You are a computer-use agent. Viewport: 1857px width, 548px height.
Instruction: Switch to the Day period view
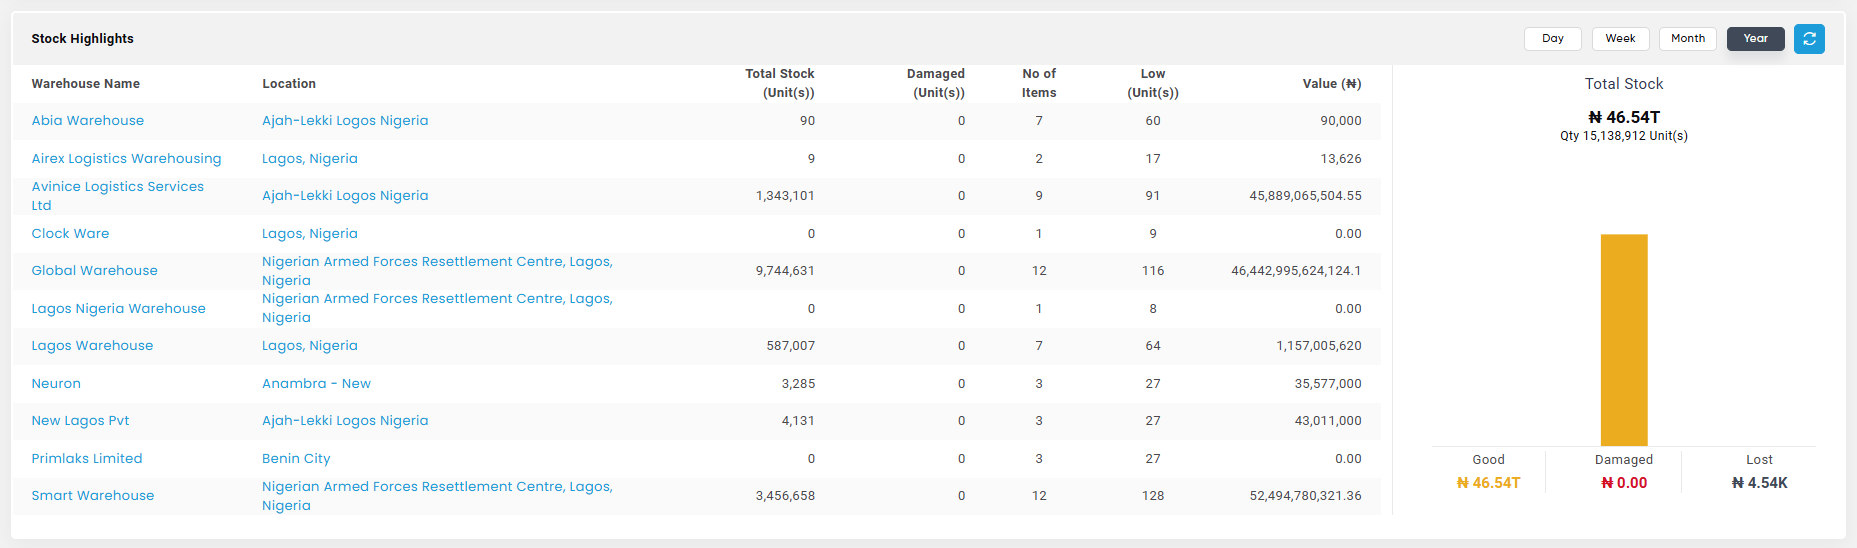pos(1552,39)
